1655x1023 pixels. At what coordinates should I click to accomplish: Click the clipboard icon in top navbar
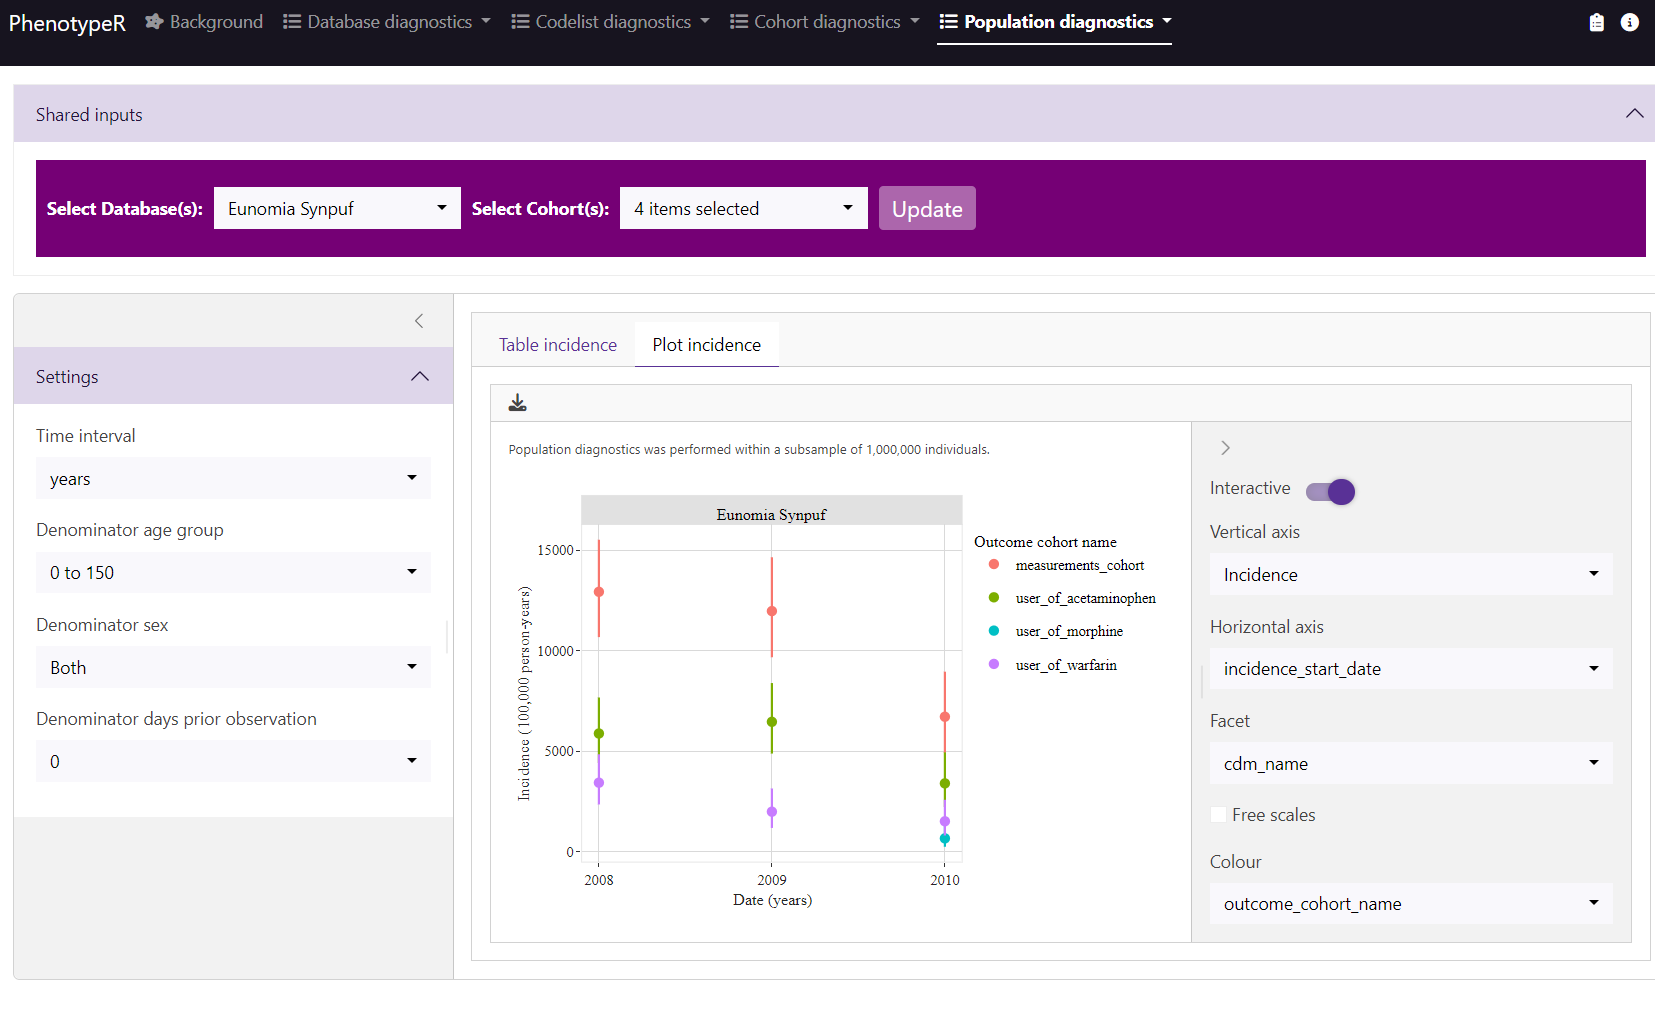click(x=1596, y=22)
